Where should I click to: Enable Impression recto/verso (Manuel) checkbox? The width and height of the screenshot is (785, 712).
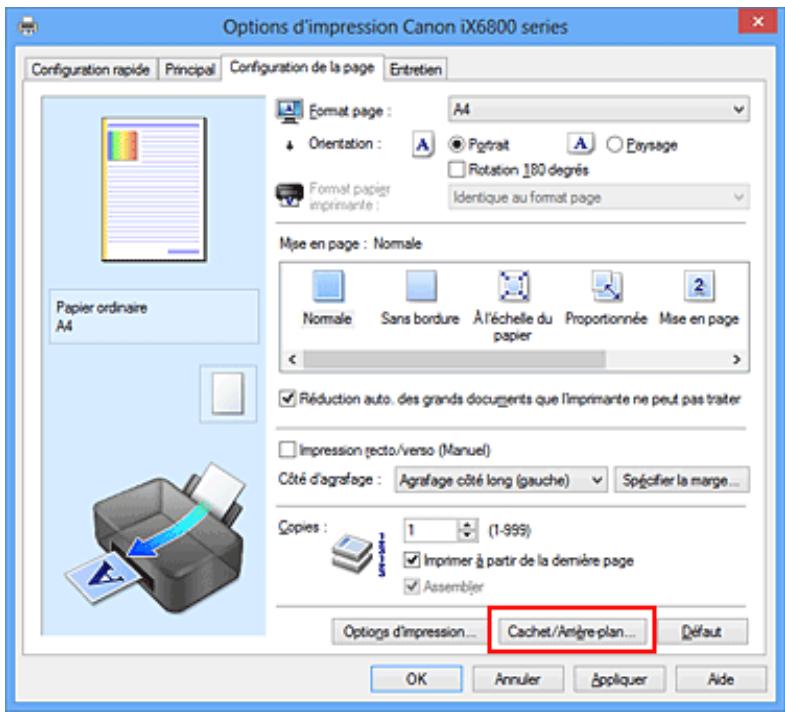coord(287,450)
